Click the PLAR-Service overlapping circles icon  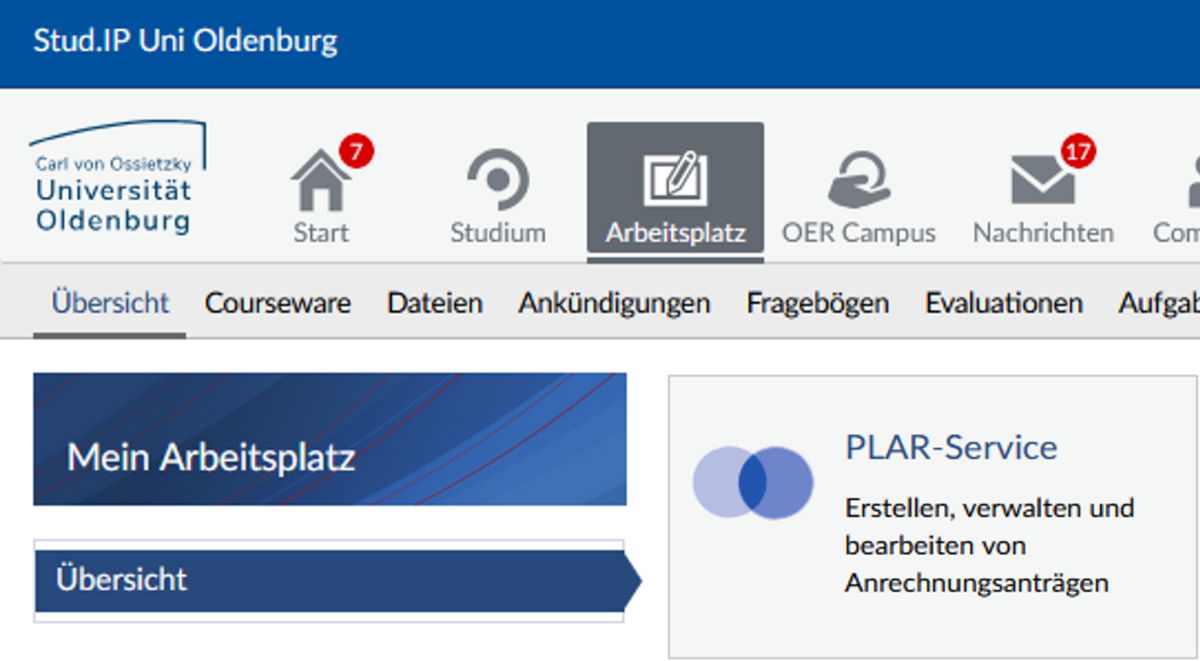tap(752, 482)
